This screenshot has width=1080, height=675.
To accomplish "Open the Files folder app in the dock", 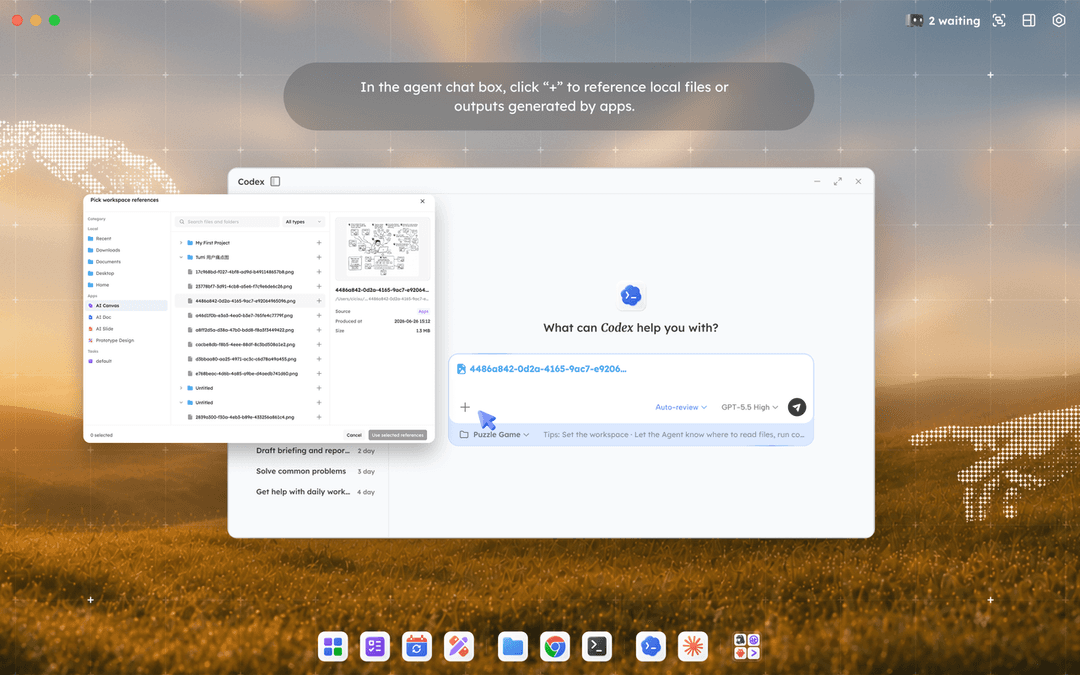I will click(x=512, y=647).
